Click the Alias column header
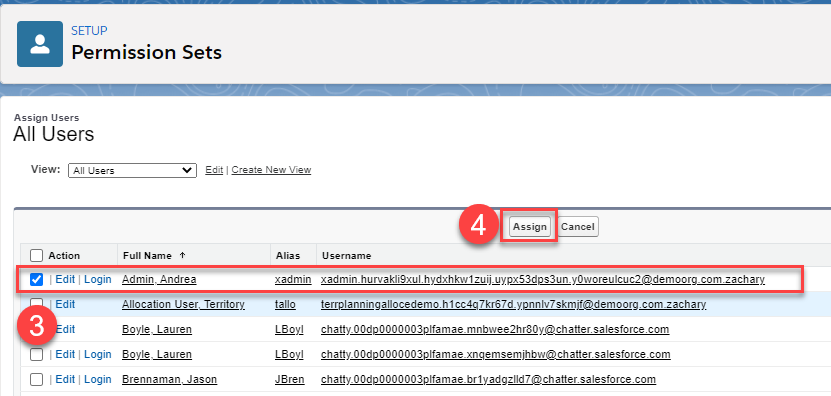831x396 pixels. point(288,256)
